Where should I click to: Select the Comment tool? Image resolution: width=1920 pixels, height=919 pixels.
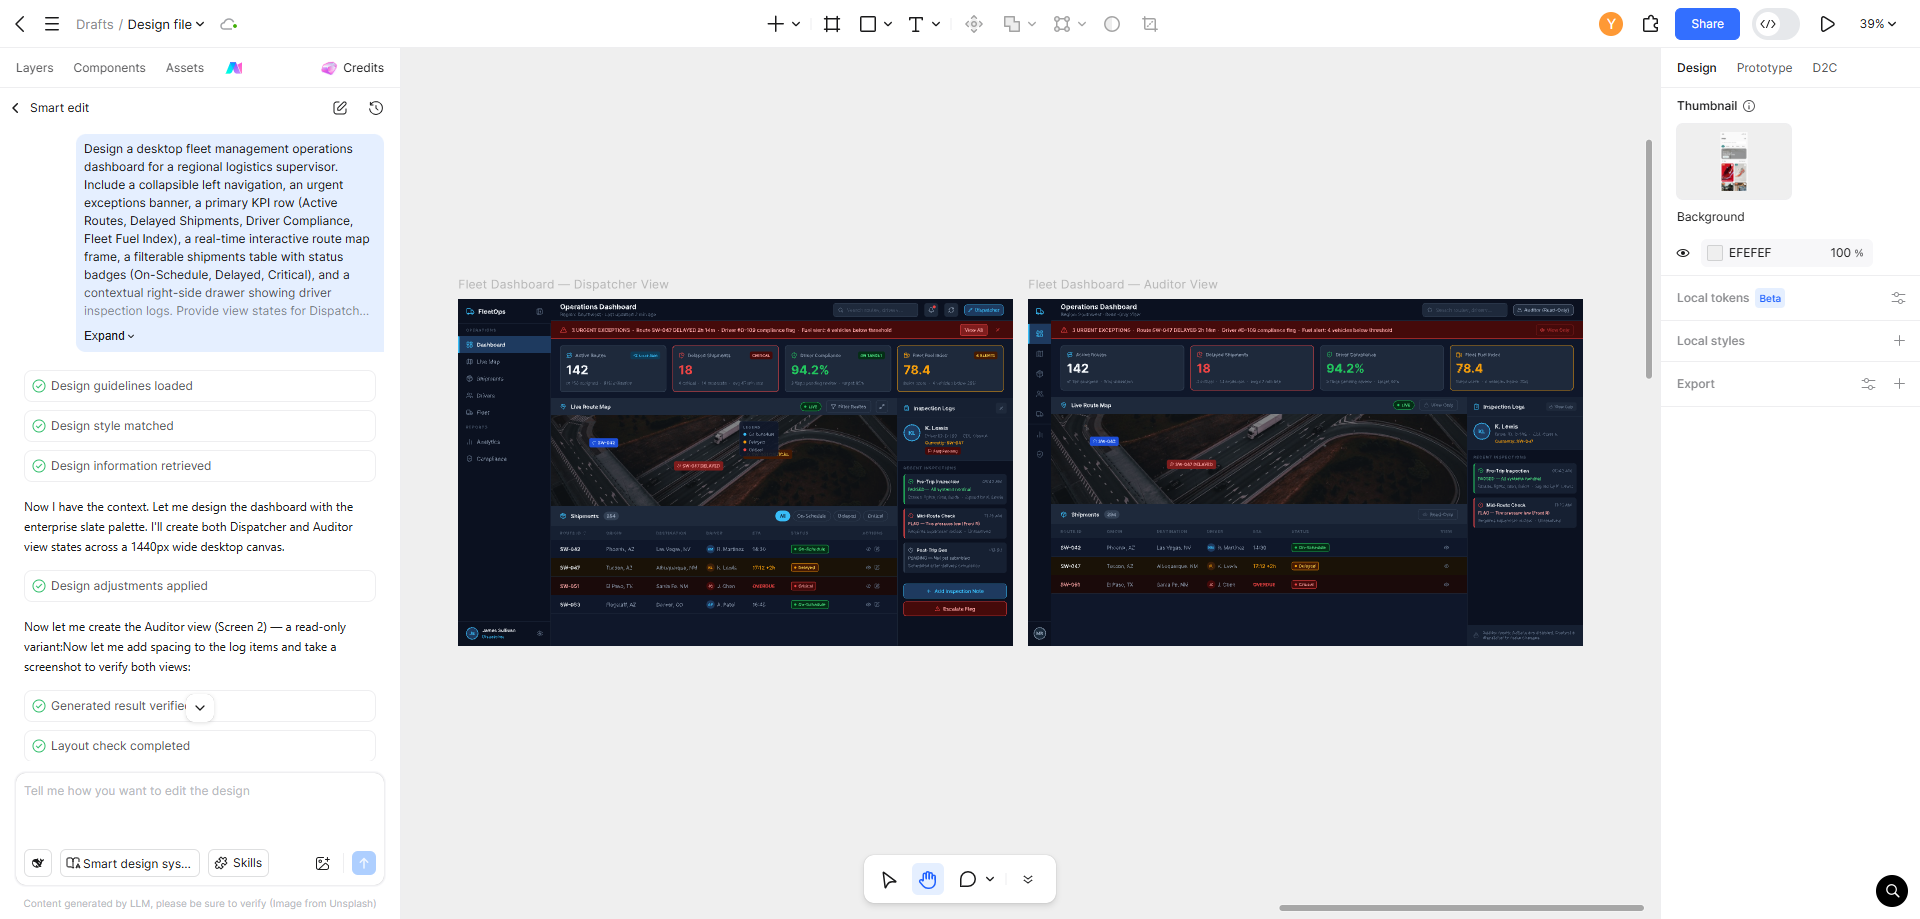[x=967, y=880]
